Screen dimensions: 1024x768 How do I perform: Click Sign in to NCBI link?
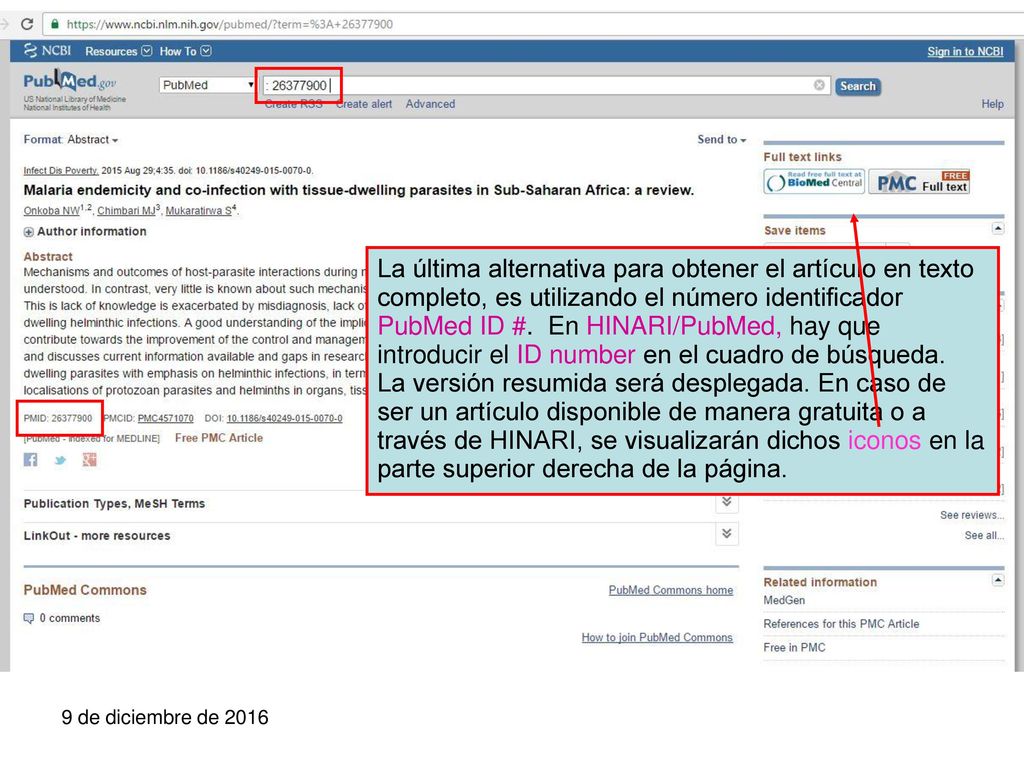point(965,52)
